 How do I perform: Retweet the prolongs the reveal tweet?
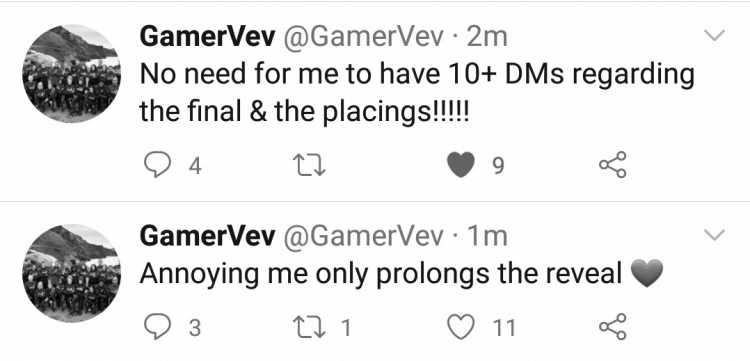point(309,328)
